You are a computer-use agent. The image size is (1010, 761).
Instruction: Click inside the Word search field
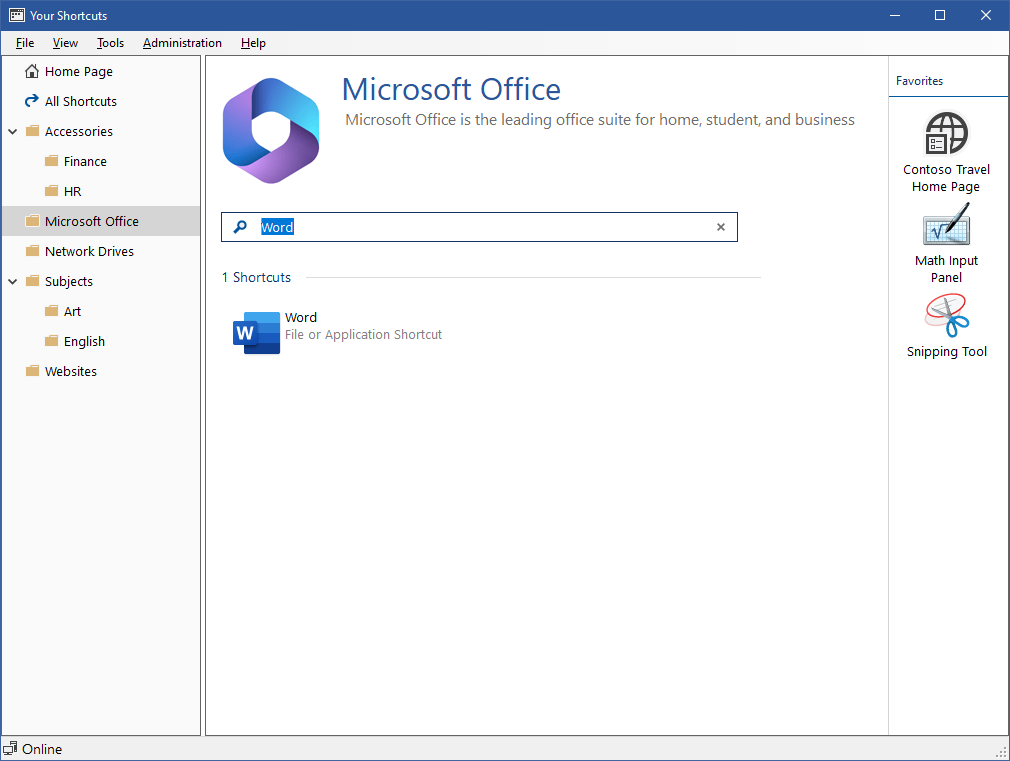(480, 227)
